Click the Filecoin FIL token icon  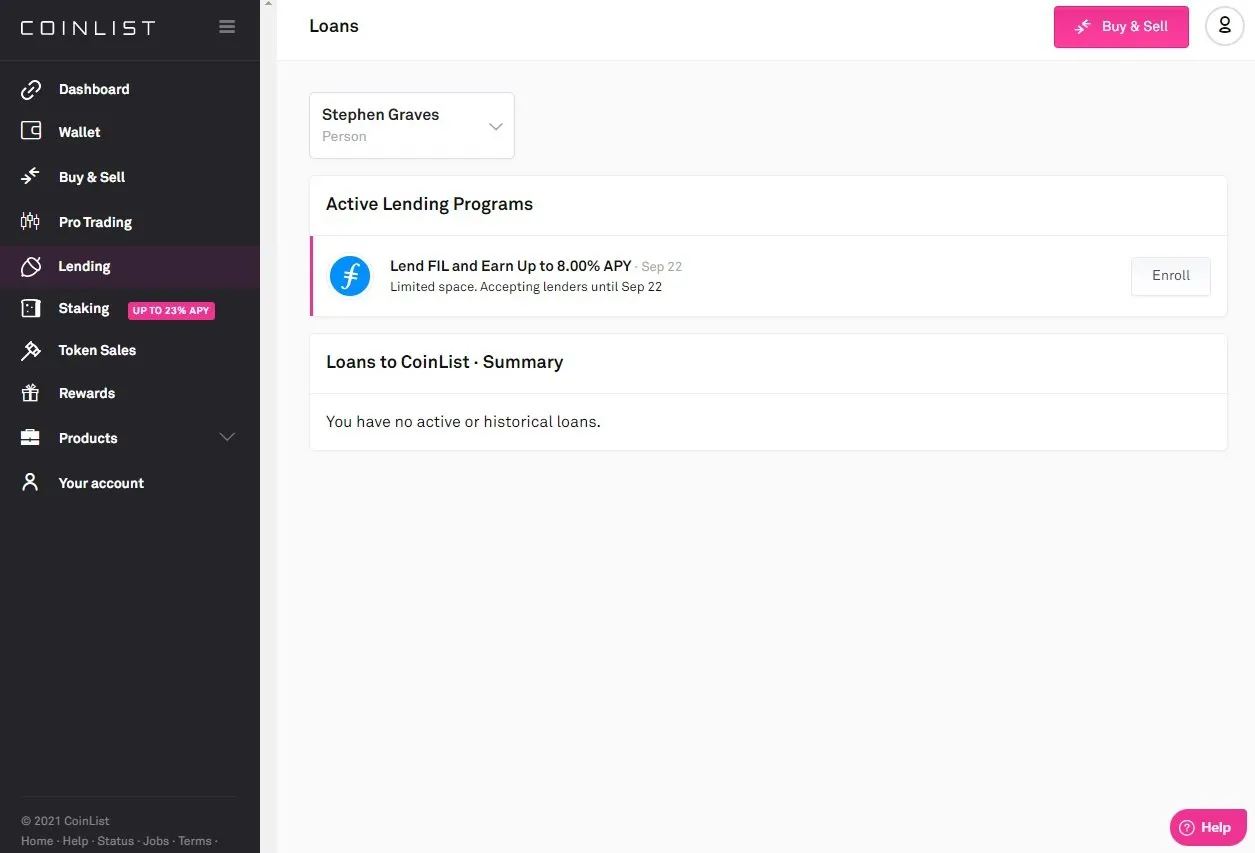tap(350, 276)
